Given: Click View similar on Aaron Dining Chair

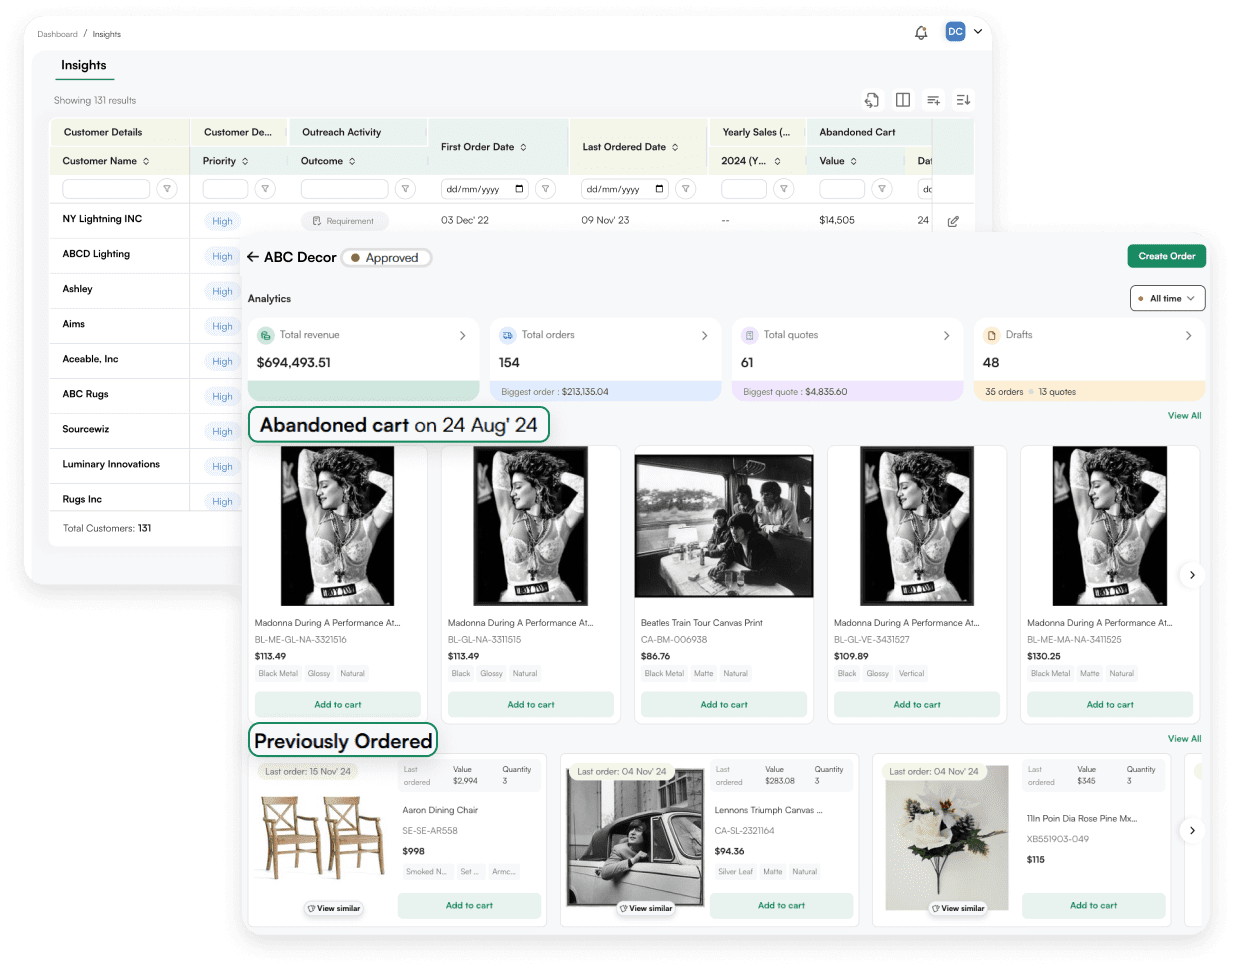Looking at the screenshot, I should click(334, 908).
